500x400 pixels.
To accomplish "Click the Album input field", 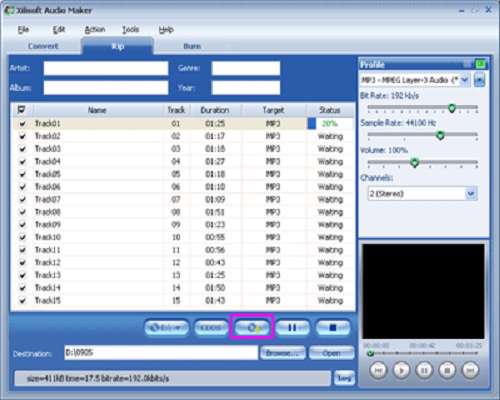I will (x=106, y=88).
